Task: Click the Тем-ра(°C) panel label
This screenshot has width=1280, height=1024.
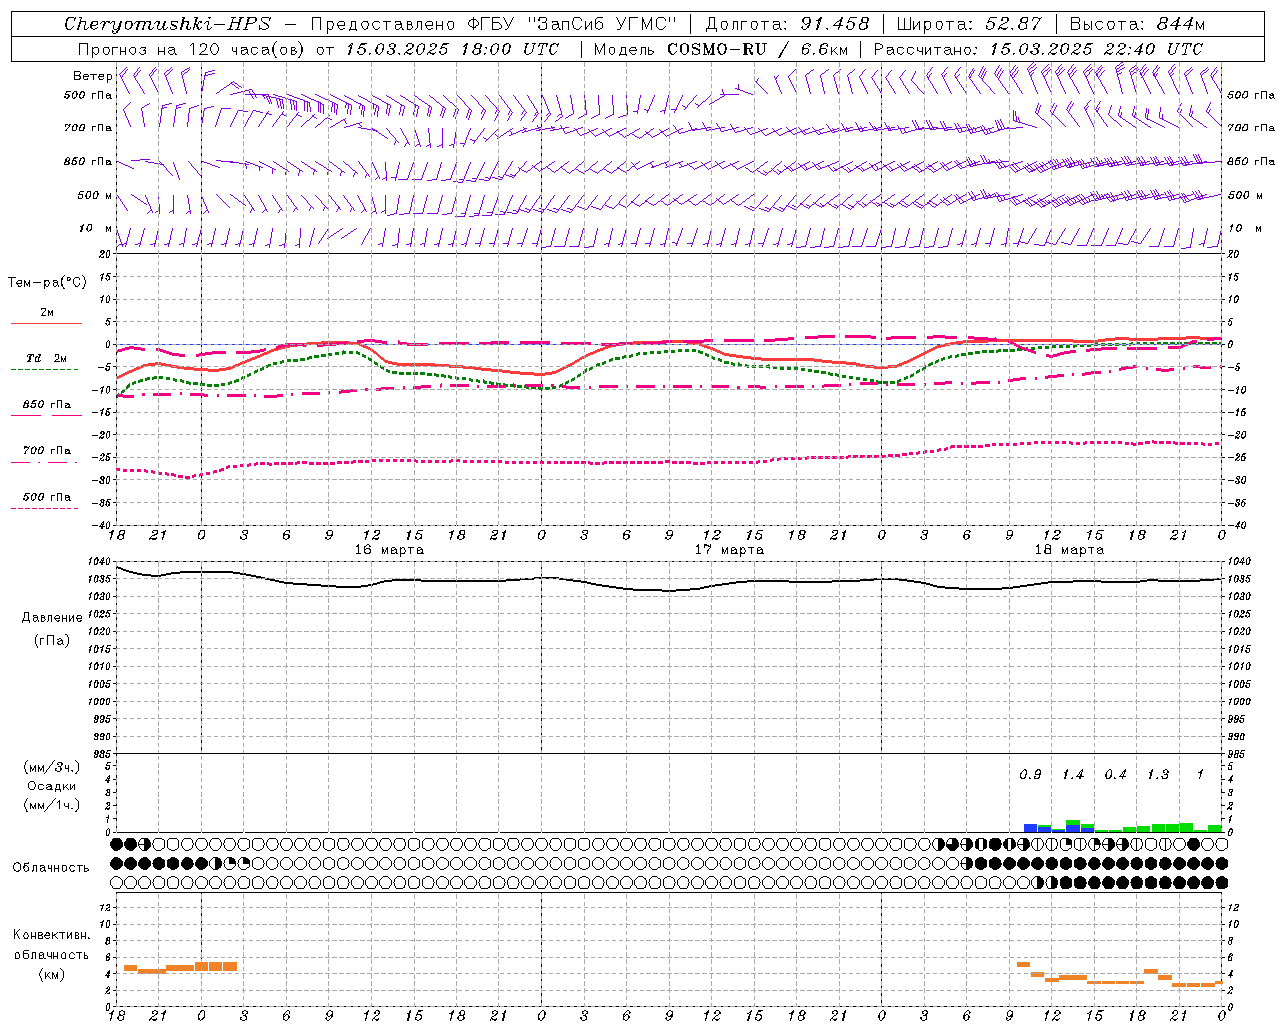Action: (47, 283)
